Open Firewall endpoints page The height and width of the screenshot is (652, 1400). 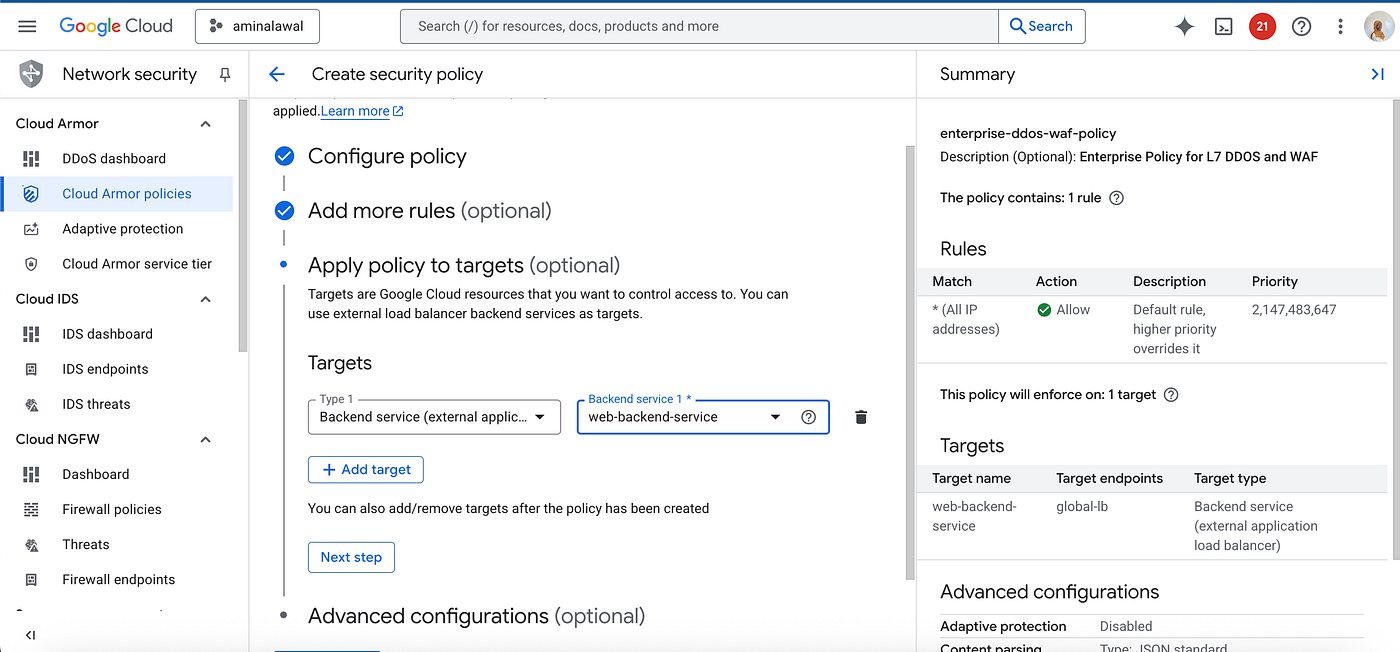118,579
